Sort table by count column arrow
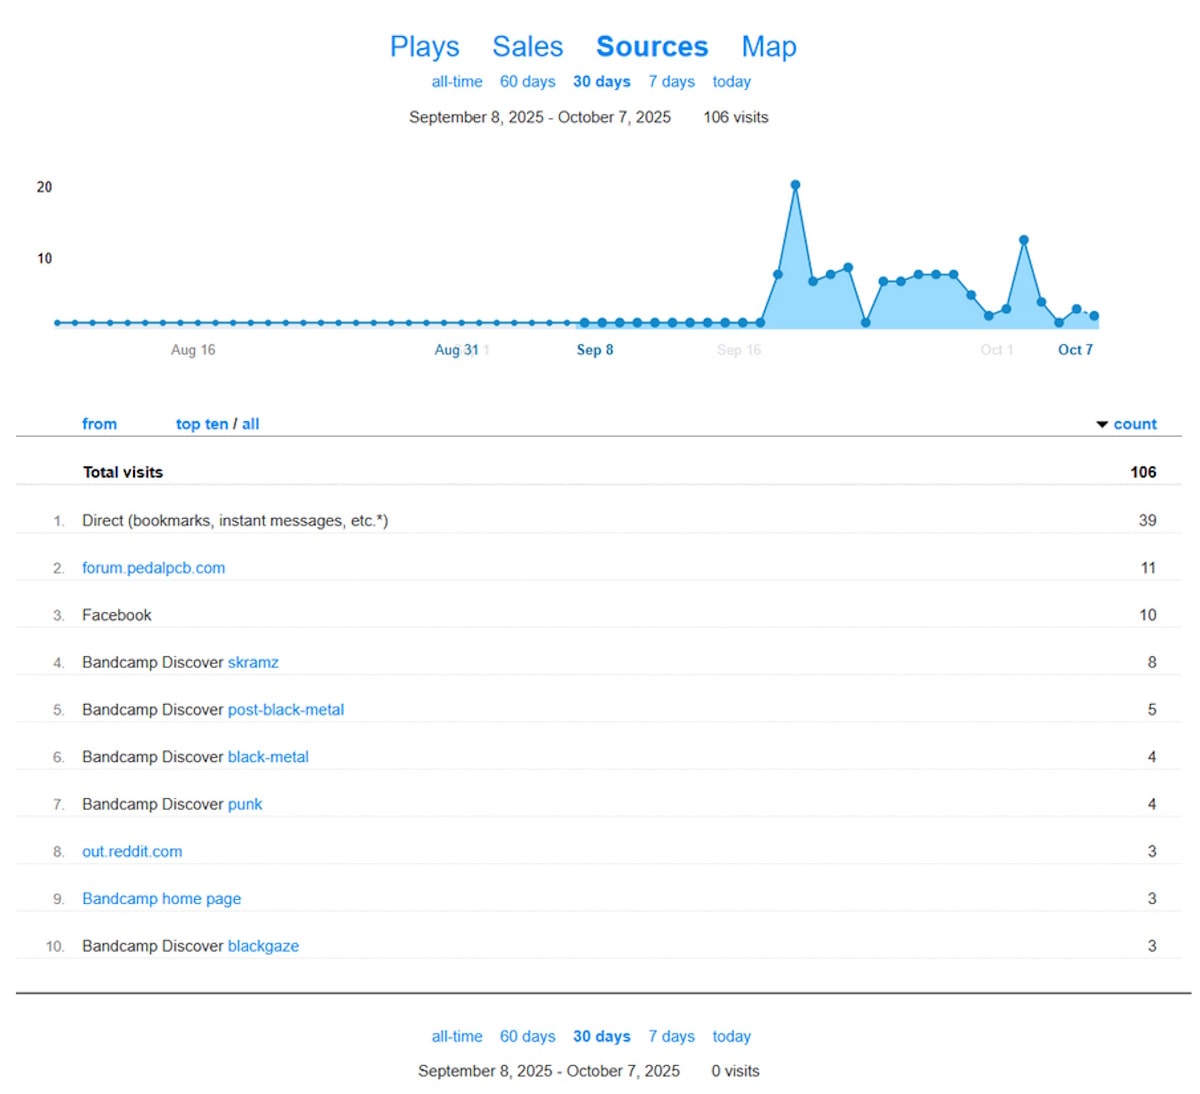The height and width of the screenshot is (1094, 1200). coord(1102,425)
